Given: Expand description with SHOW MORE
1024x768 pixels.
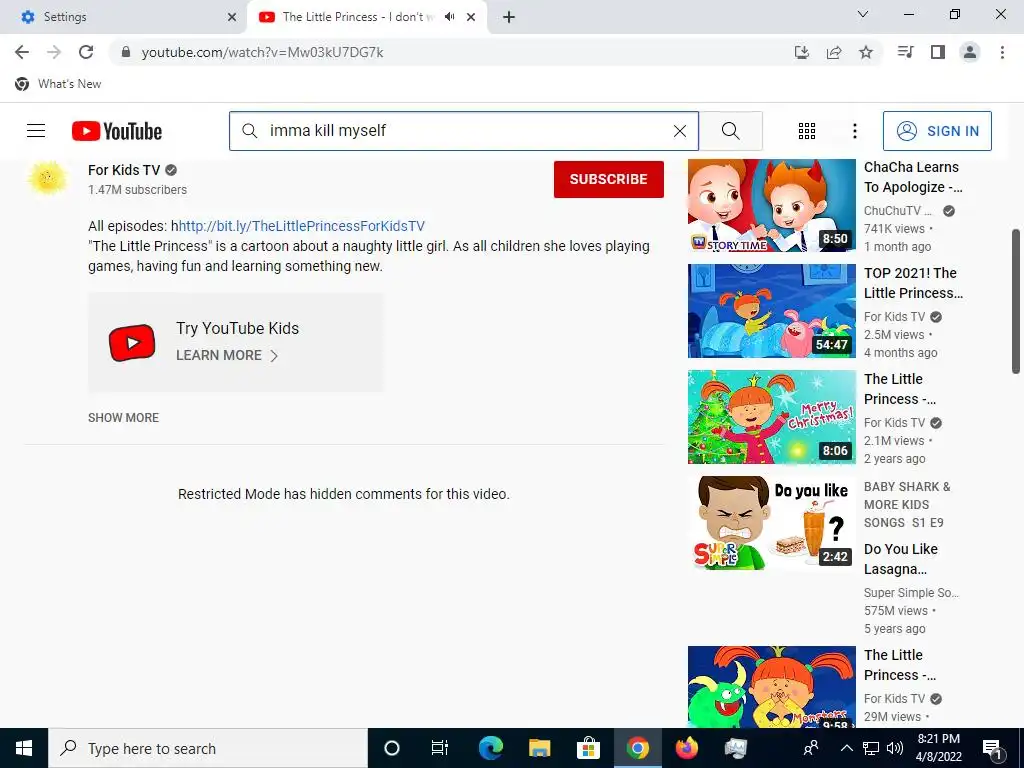Looking at the screenshot, I should (x=123, y=417).
